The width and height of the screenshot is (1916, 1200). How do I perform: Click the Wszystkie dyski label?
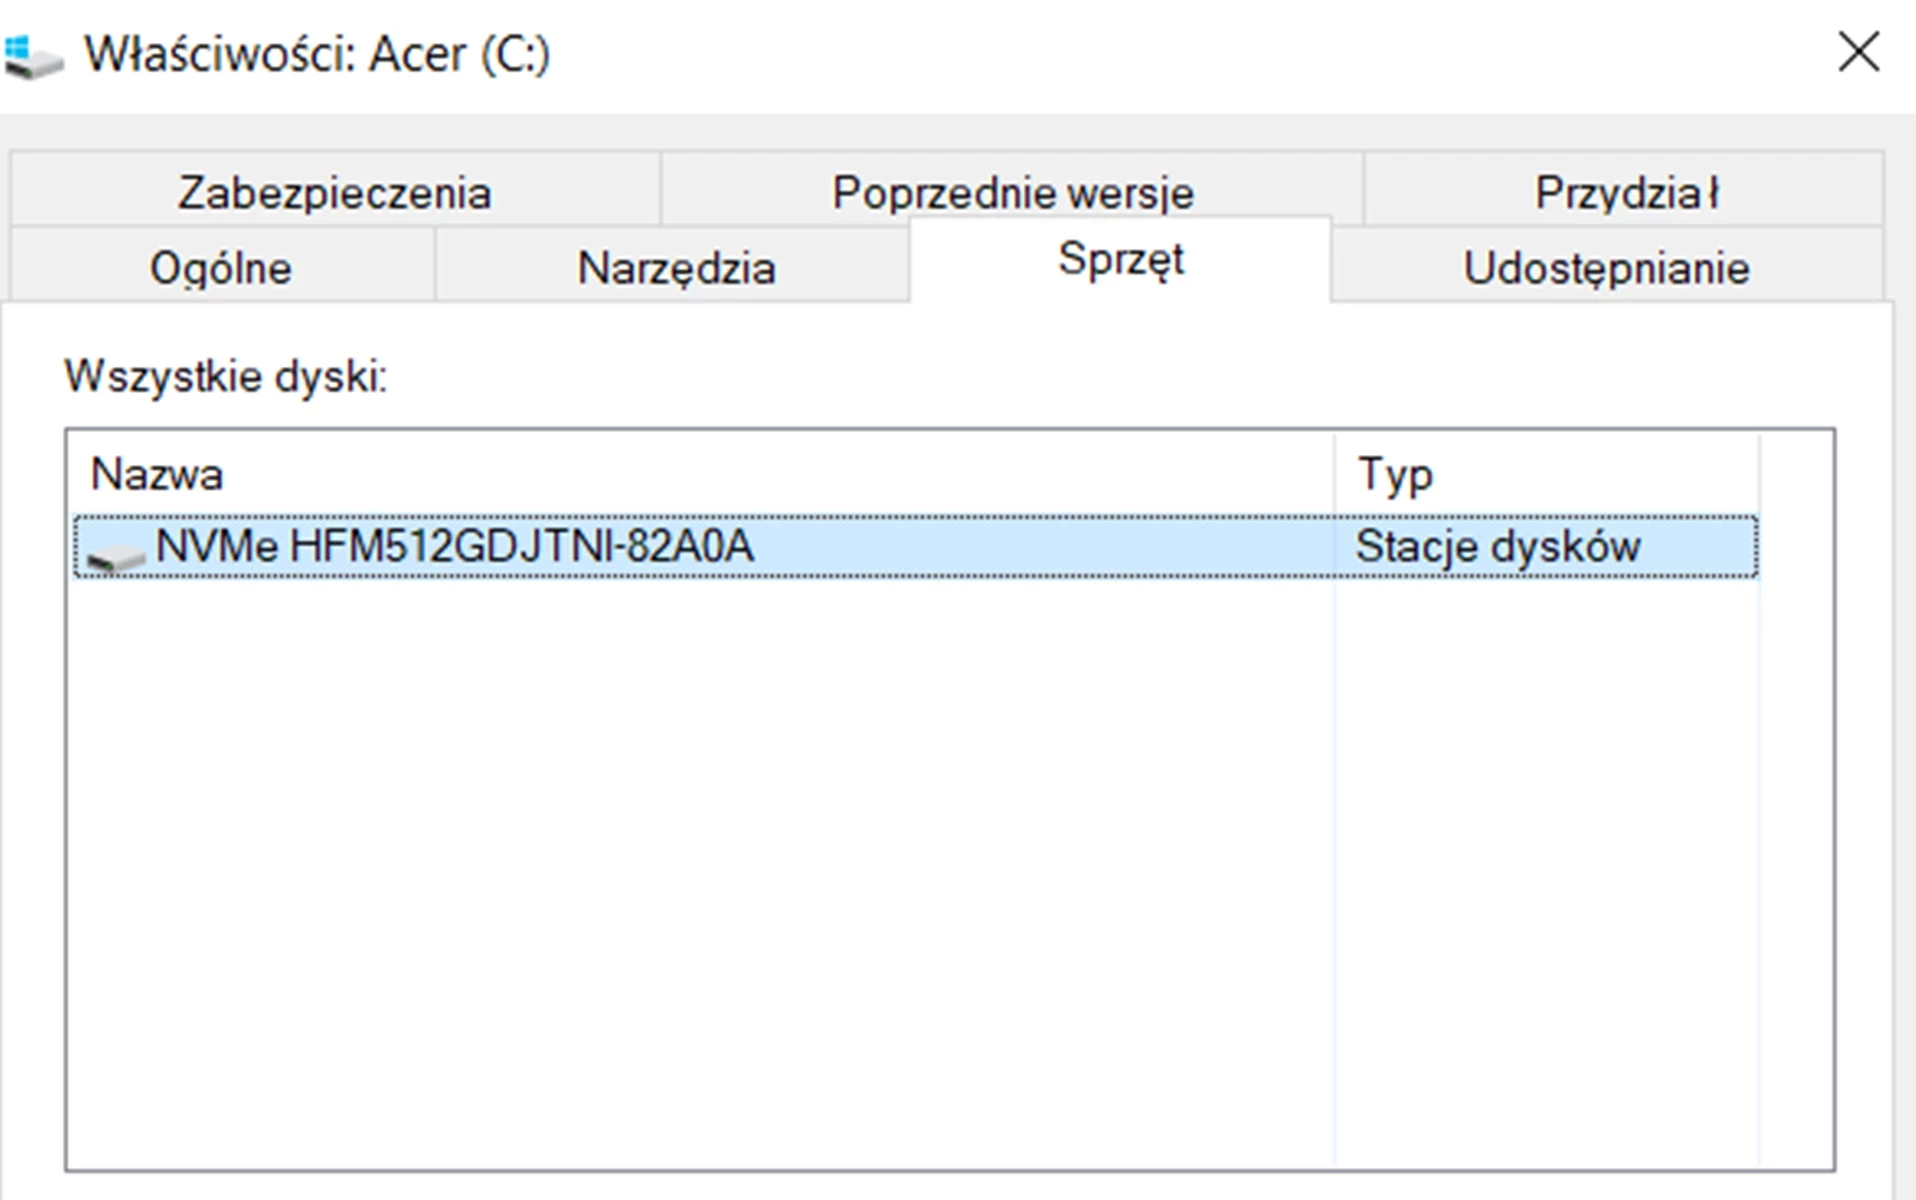[x=224, y=376]
